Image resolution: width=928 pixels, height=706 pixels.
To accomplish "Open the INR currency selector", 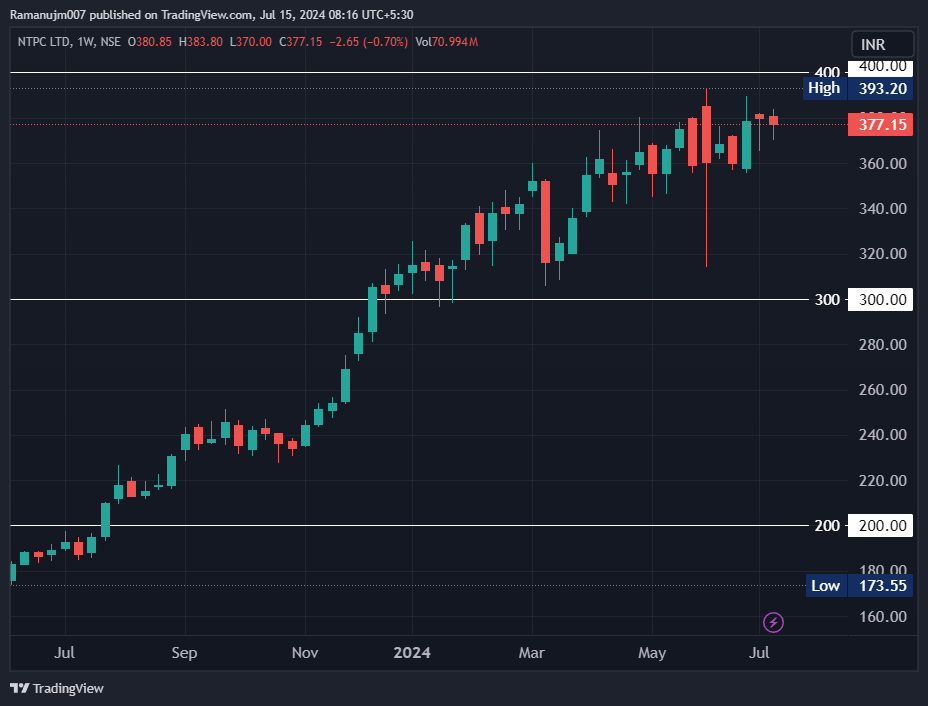I will tap(882, 44).
